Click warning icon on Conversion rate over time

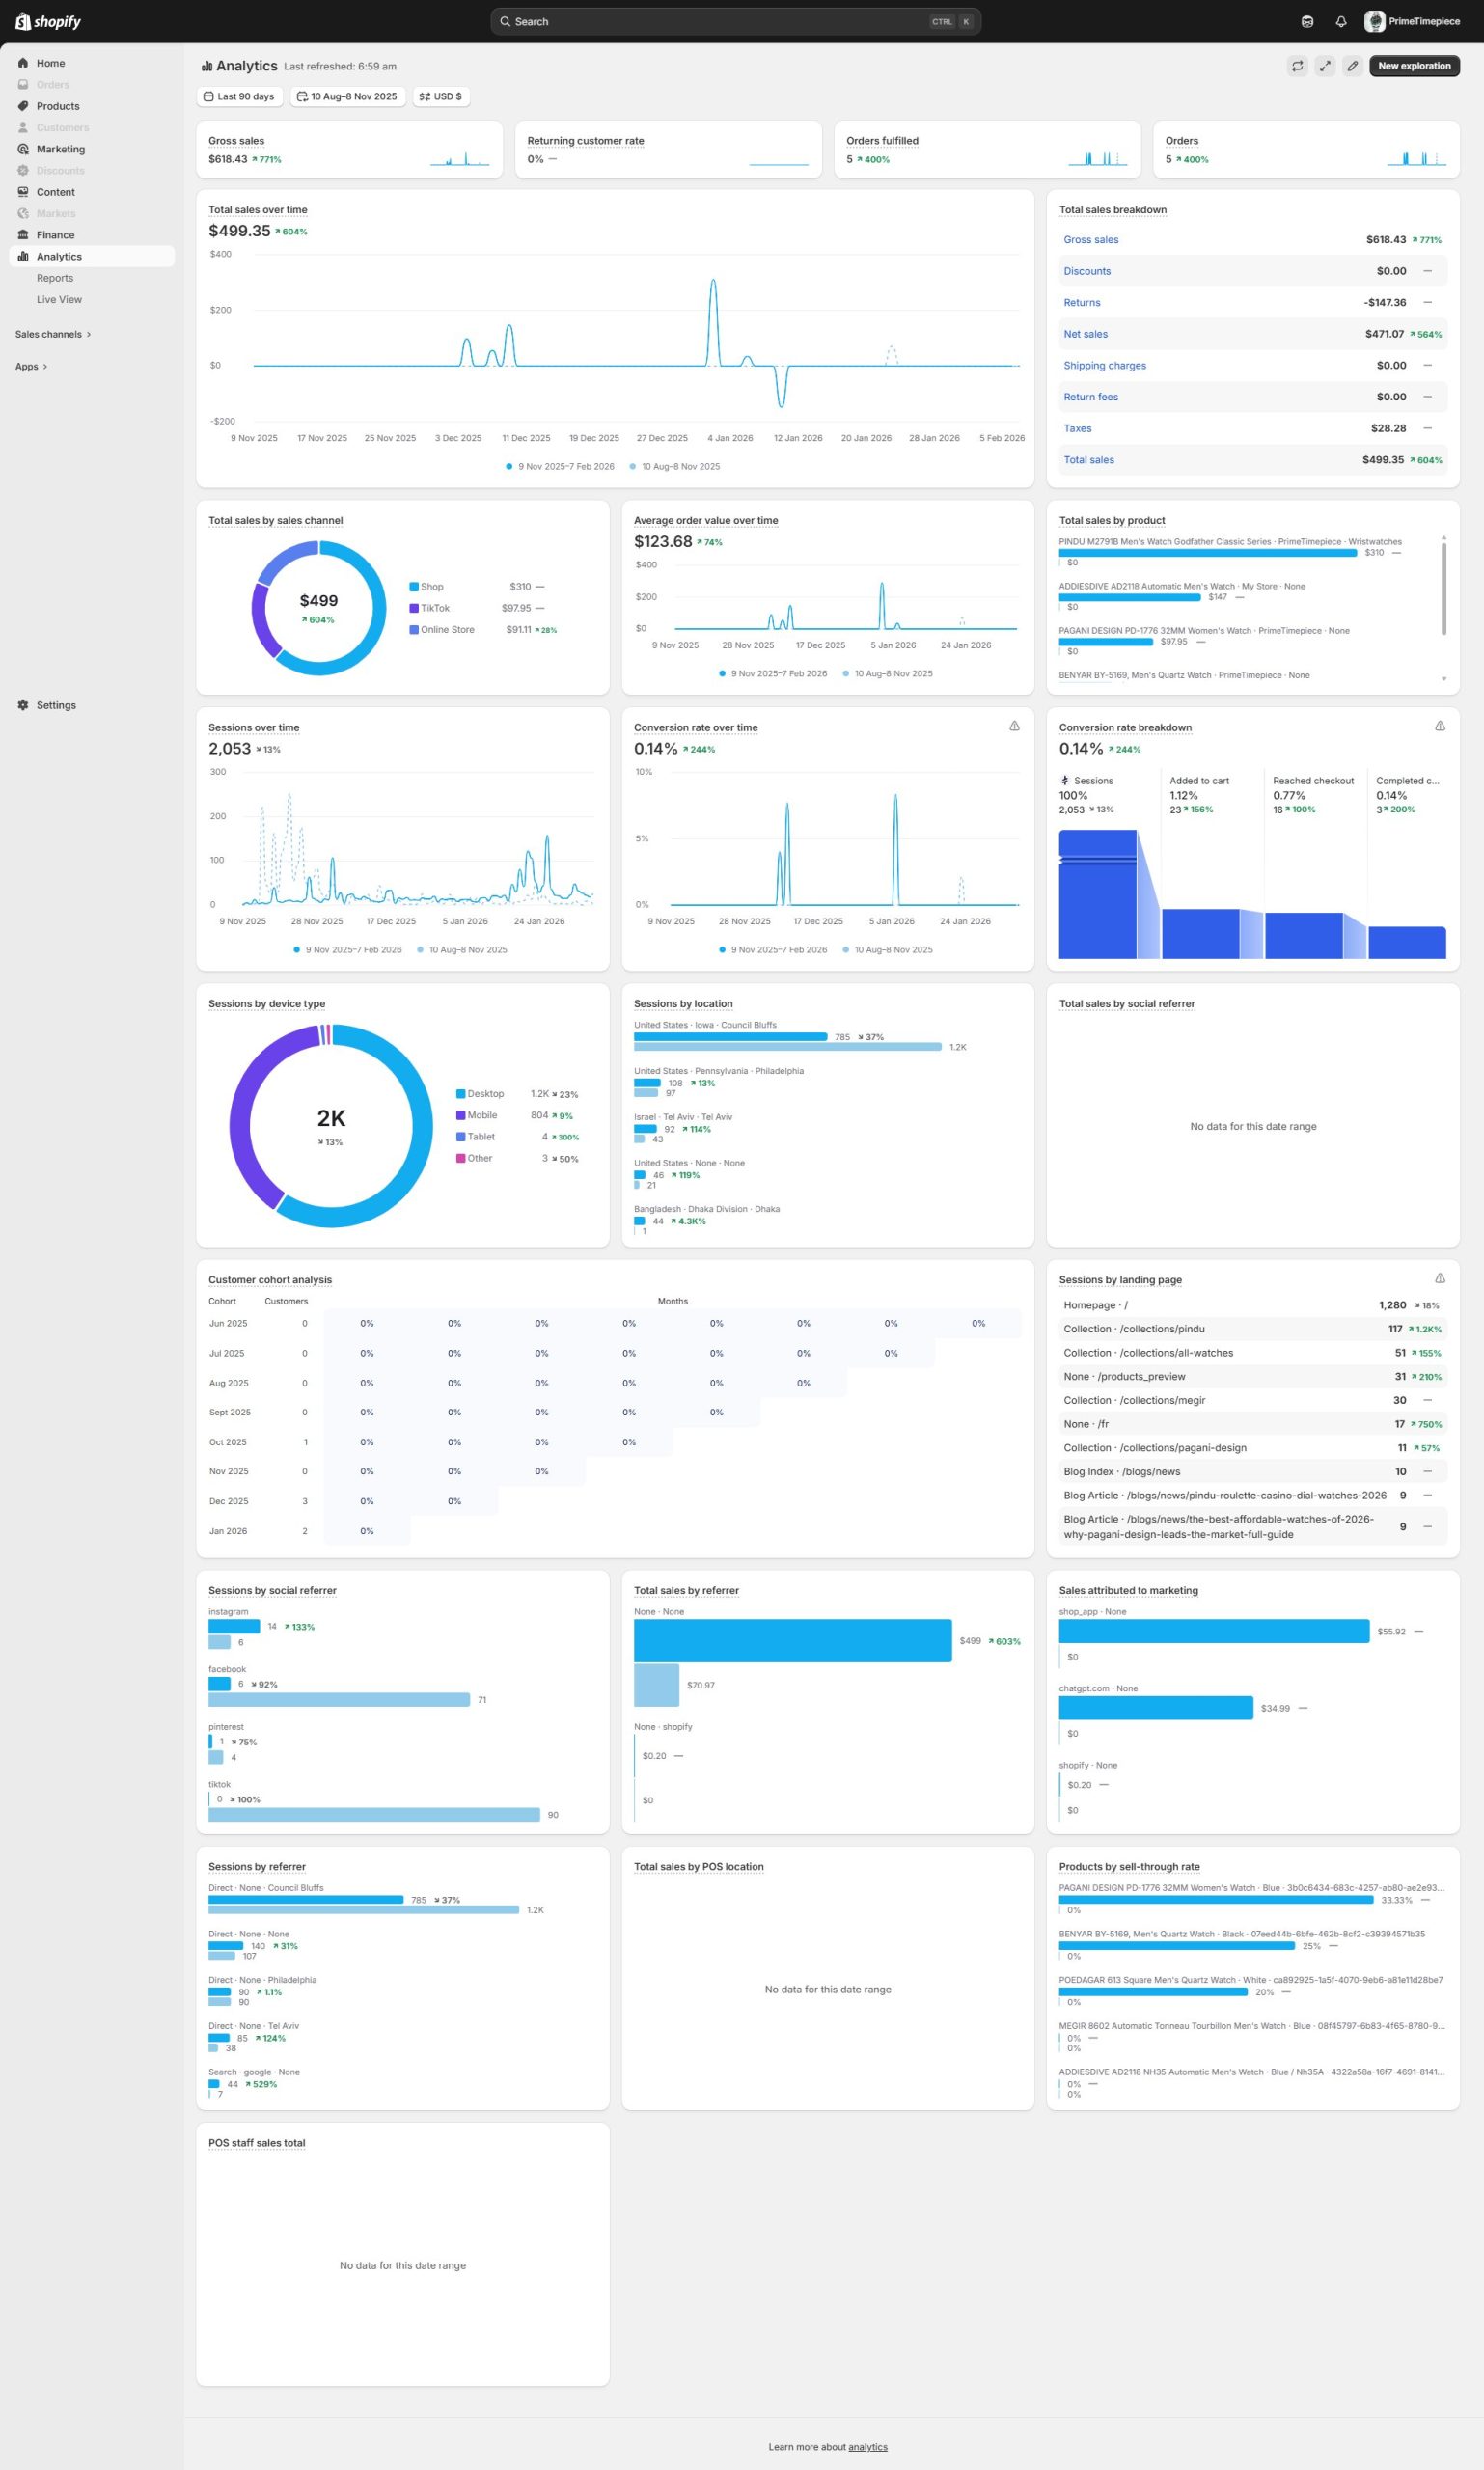pyautogui.click(x=1014, y=726)
